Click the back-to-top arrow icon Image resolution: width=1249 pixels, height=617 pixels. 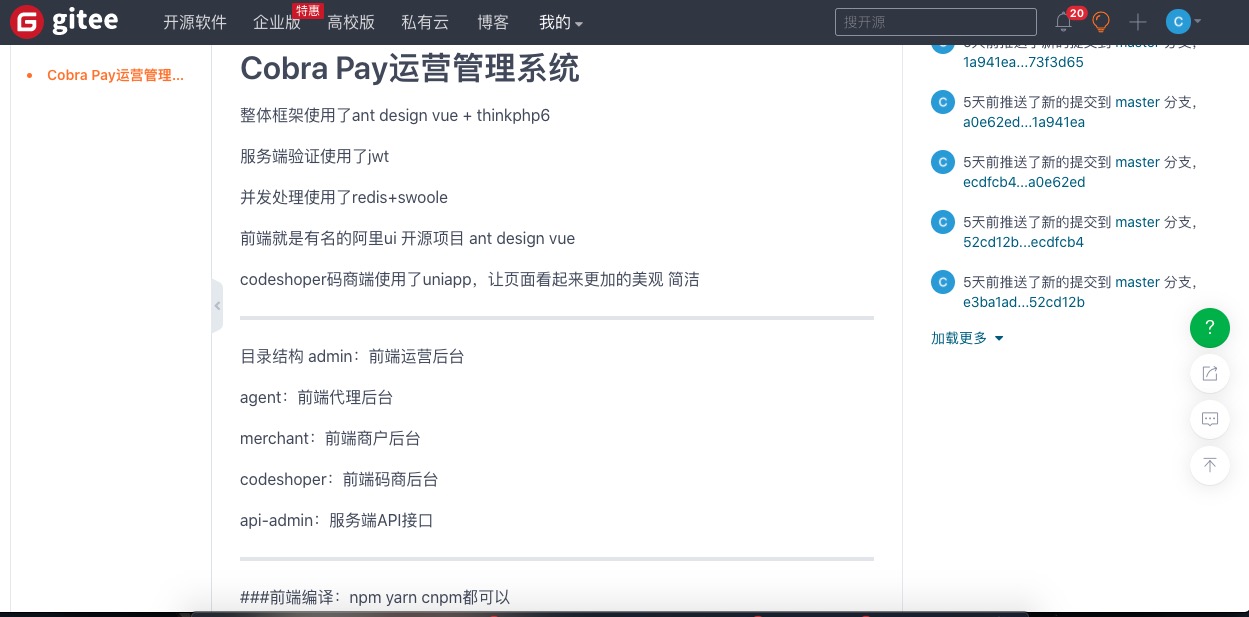pos(1210,466)
